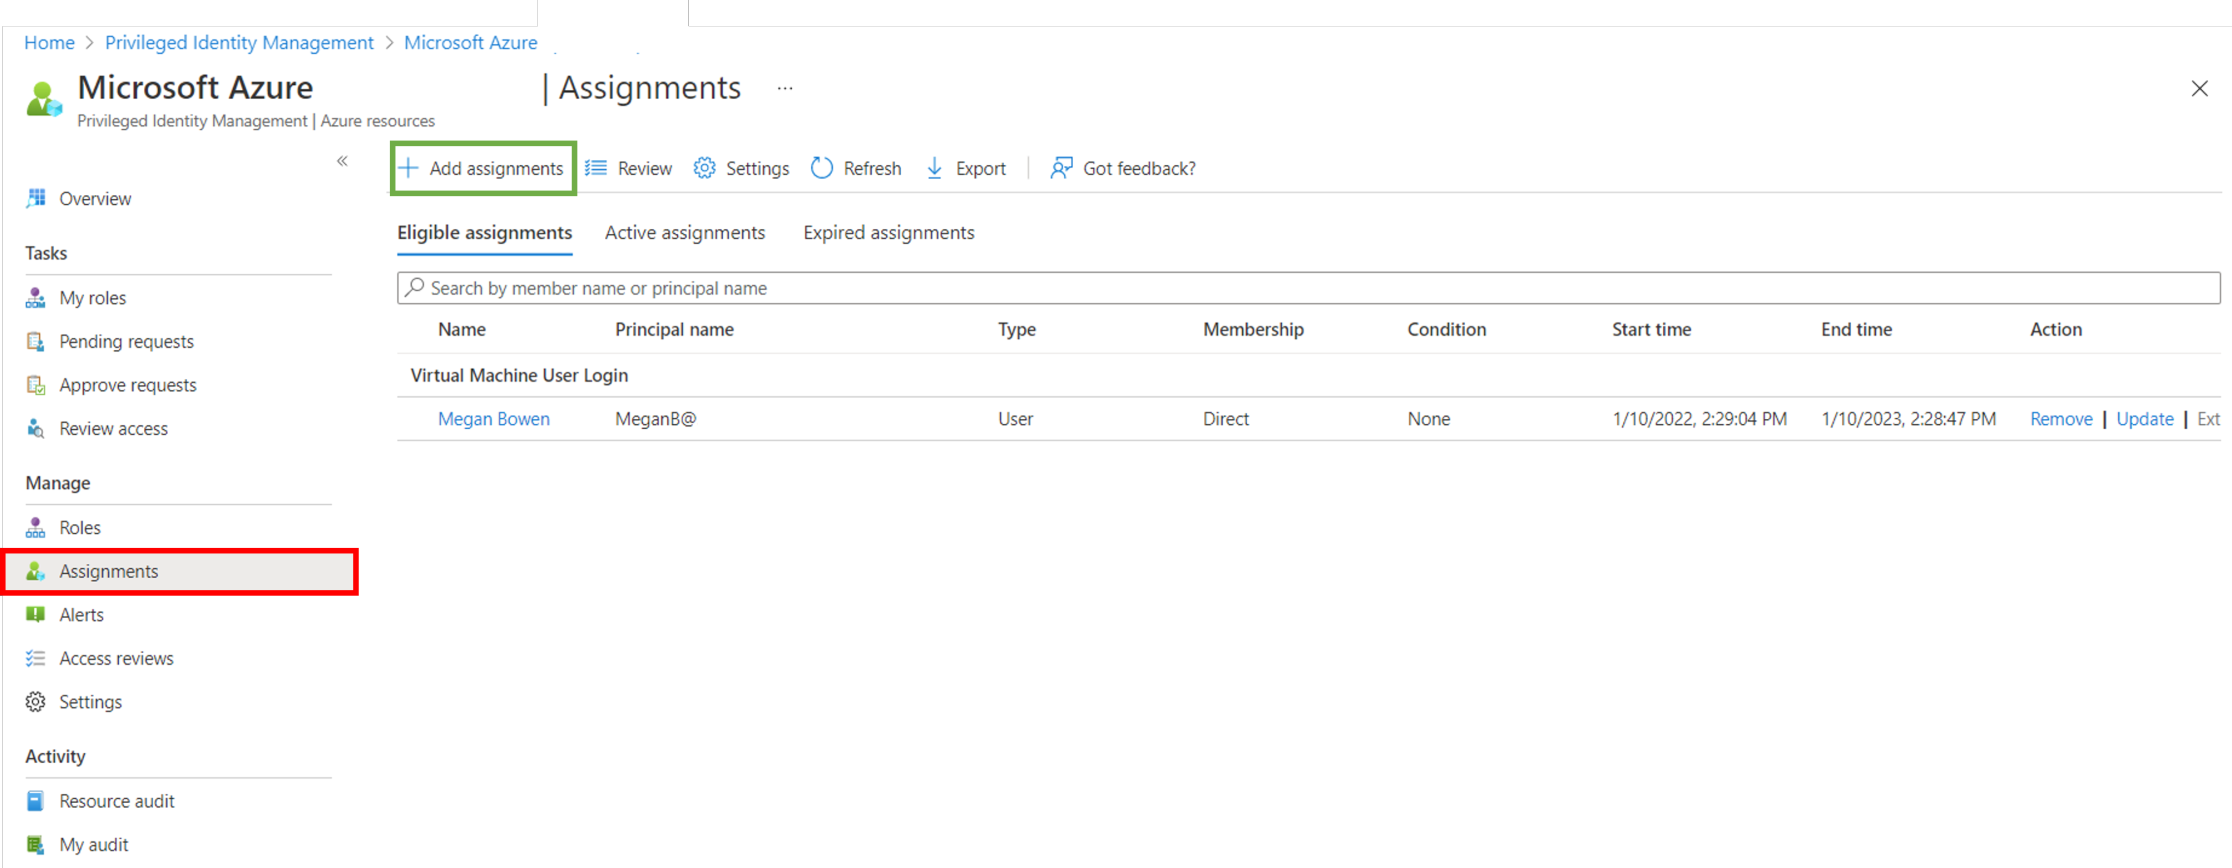Click the Pending requests icon
Viewport: 2232px width, 868px height.
click(36, 342)
